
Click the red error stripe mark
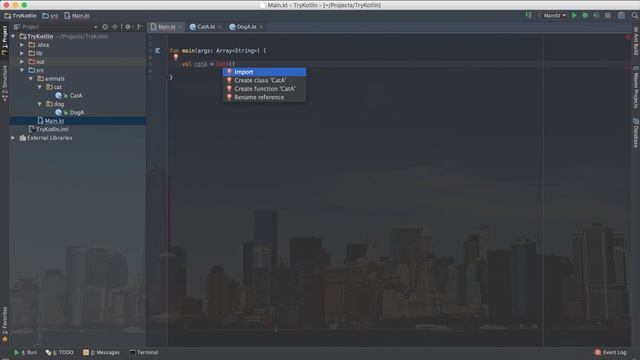coord(628,68)
